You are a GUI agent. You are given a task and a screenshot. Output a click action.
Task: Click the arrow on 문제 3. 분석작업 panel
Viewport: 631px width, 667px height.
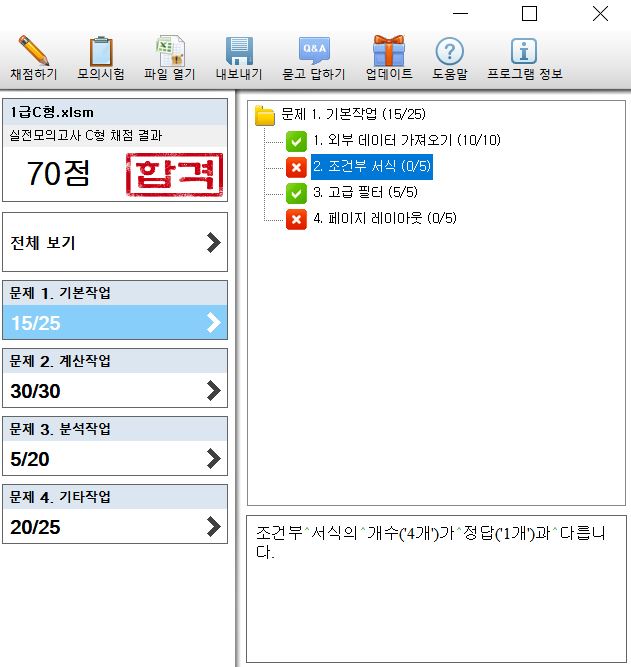[x=213, y=458]
